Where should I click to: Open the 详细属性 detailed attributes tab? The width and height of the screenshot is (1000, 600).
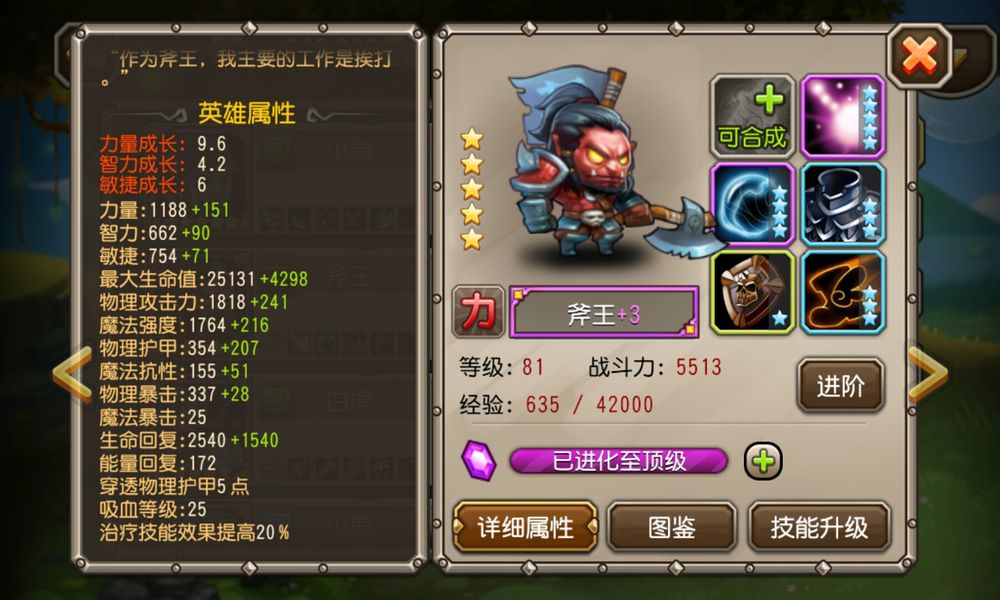click(x=526, y=527)
